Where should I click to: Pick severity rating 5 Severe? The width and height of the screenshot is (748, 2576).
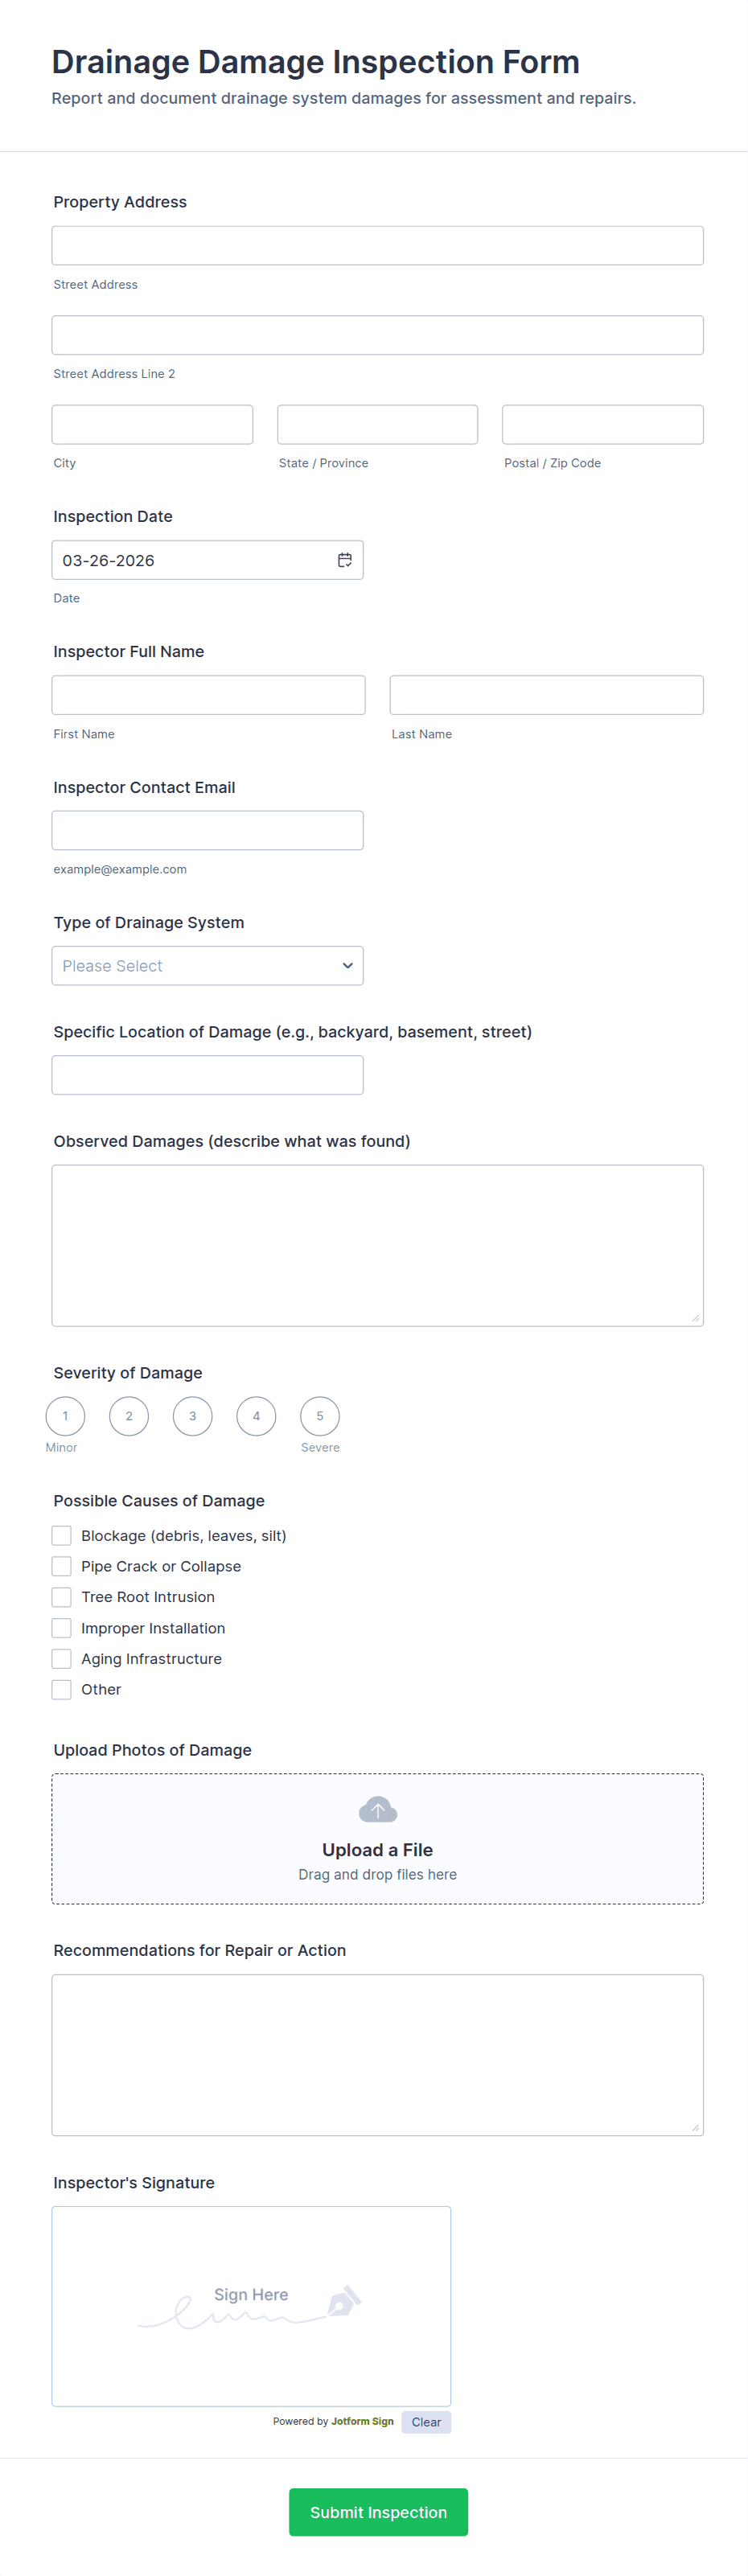pos(320,1416)
